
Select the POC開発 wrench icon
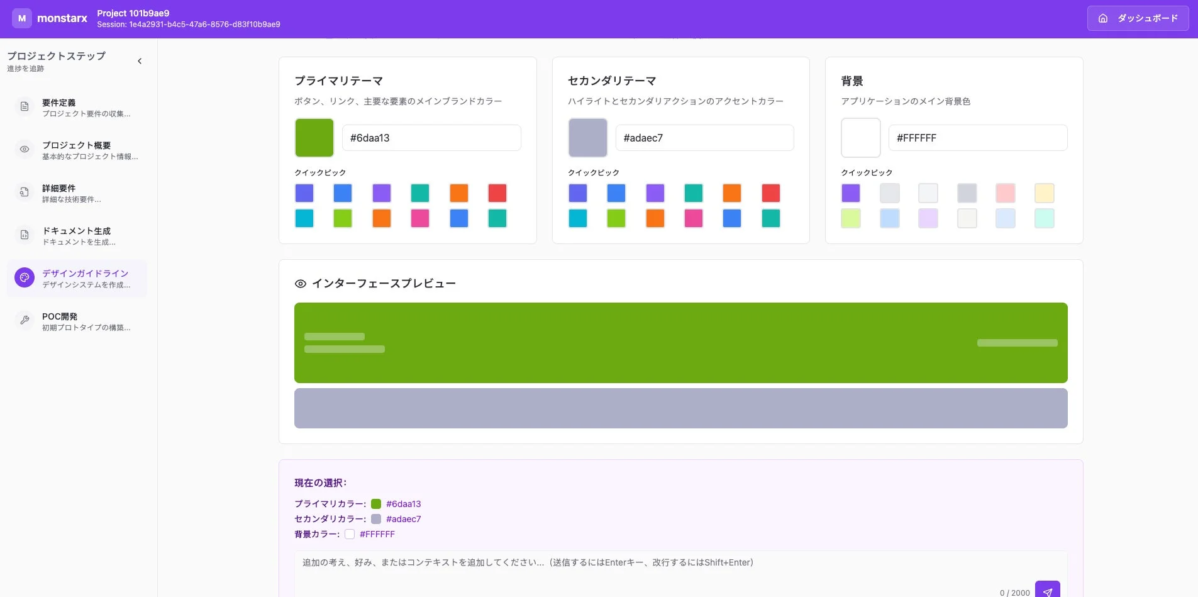24,320
